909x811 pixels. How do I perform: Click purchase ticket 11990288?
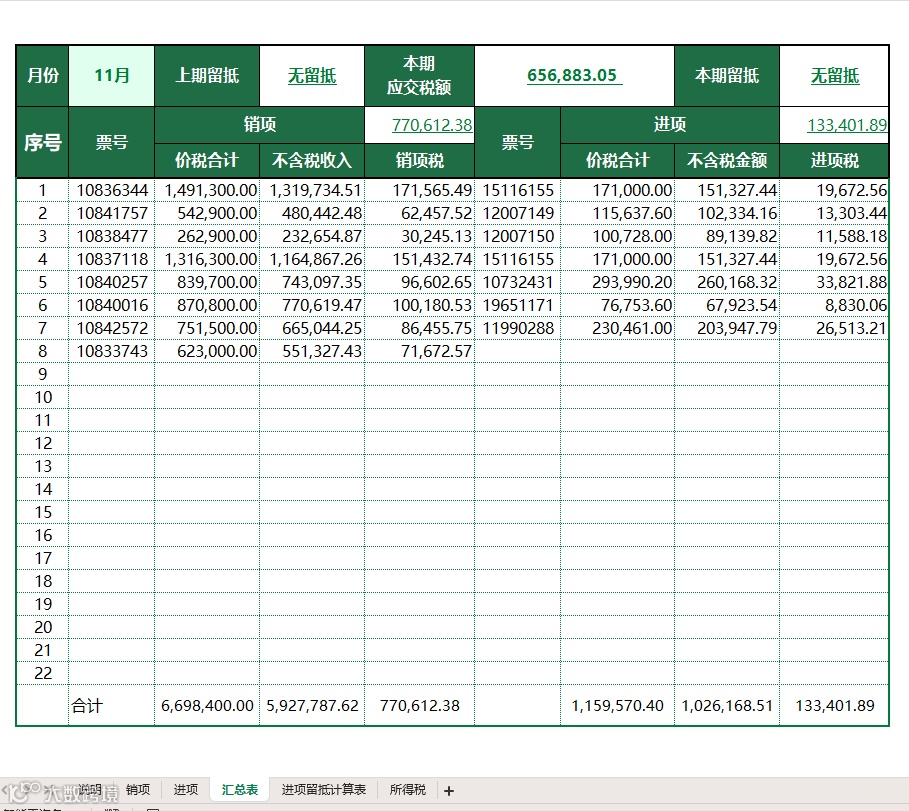pyautogui.click(x=518, y=328)
